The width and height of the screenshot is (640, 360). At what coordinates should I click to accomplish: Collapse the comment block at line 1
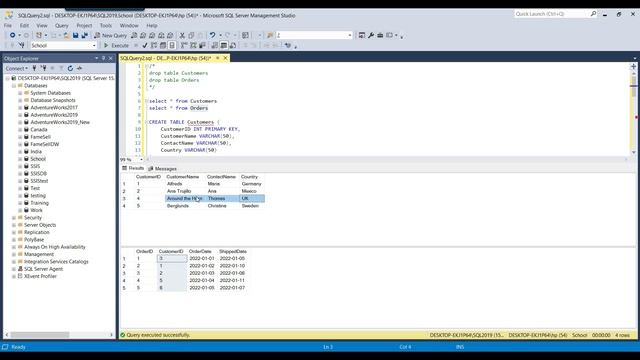(x=147, y=66)
